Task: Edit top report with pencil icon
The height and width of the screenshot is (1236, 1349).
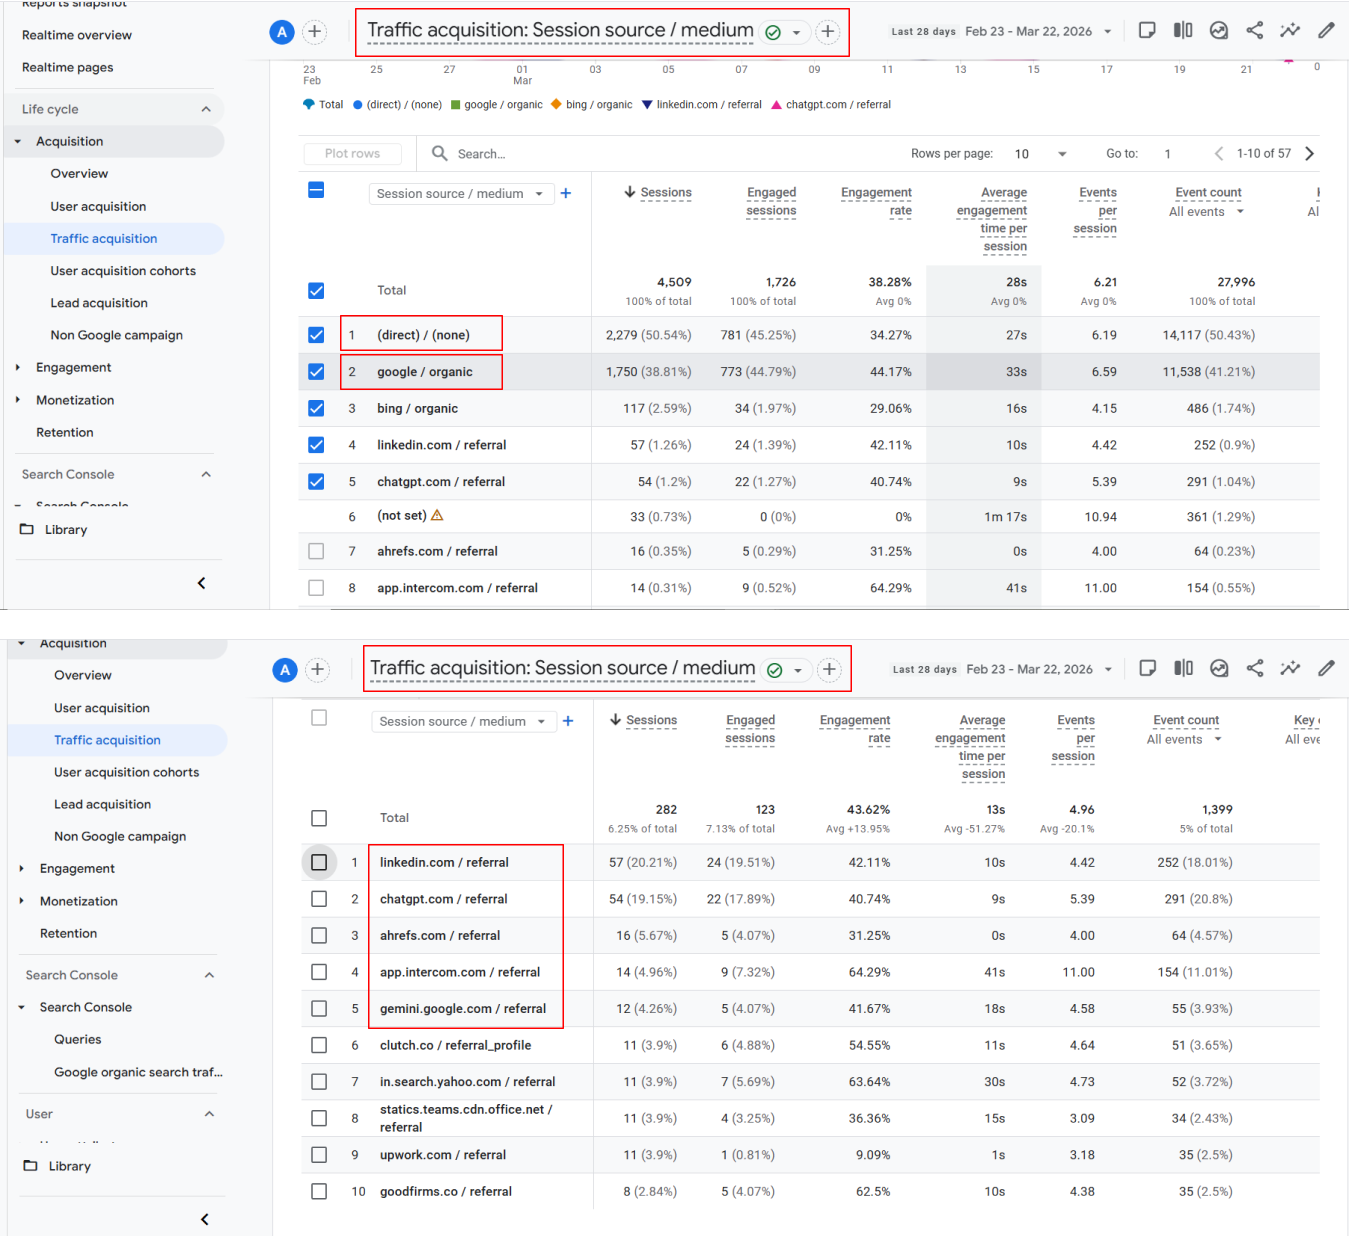Action: coord(1326,30)
